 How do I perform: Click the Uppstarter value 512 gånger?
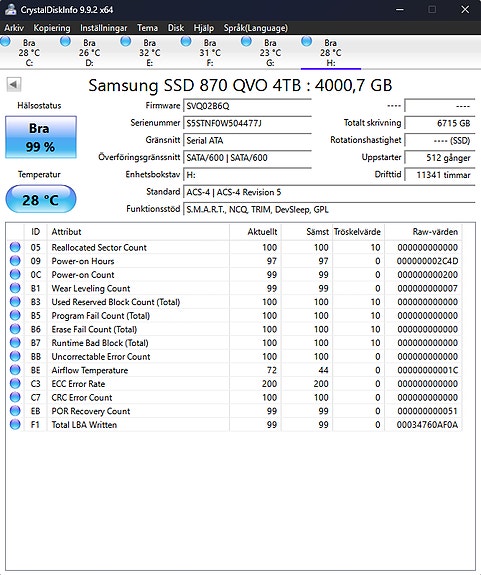(x=440, y=158)
